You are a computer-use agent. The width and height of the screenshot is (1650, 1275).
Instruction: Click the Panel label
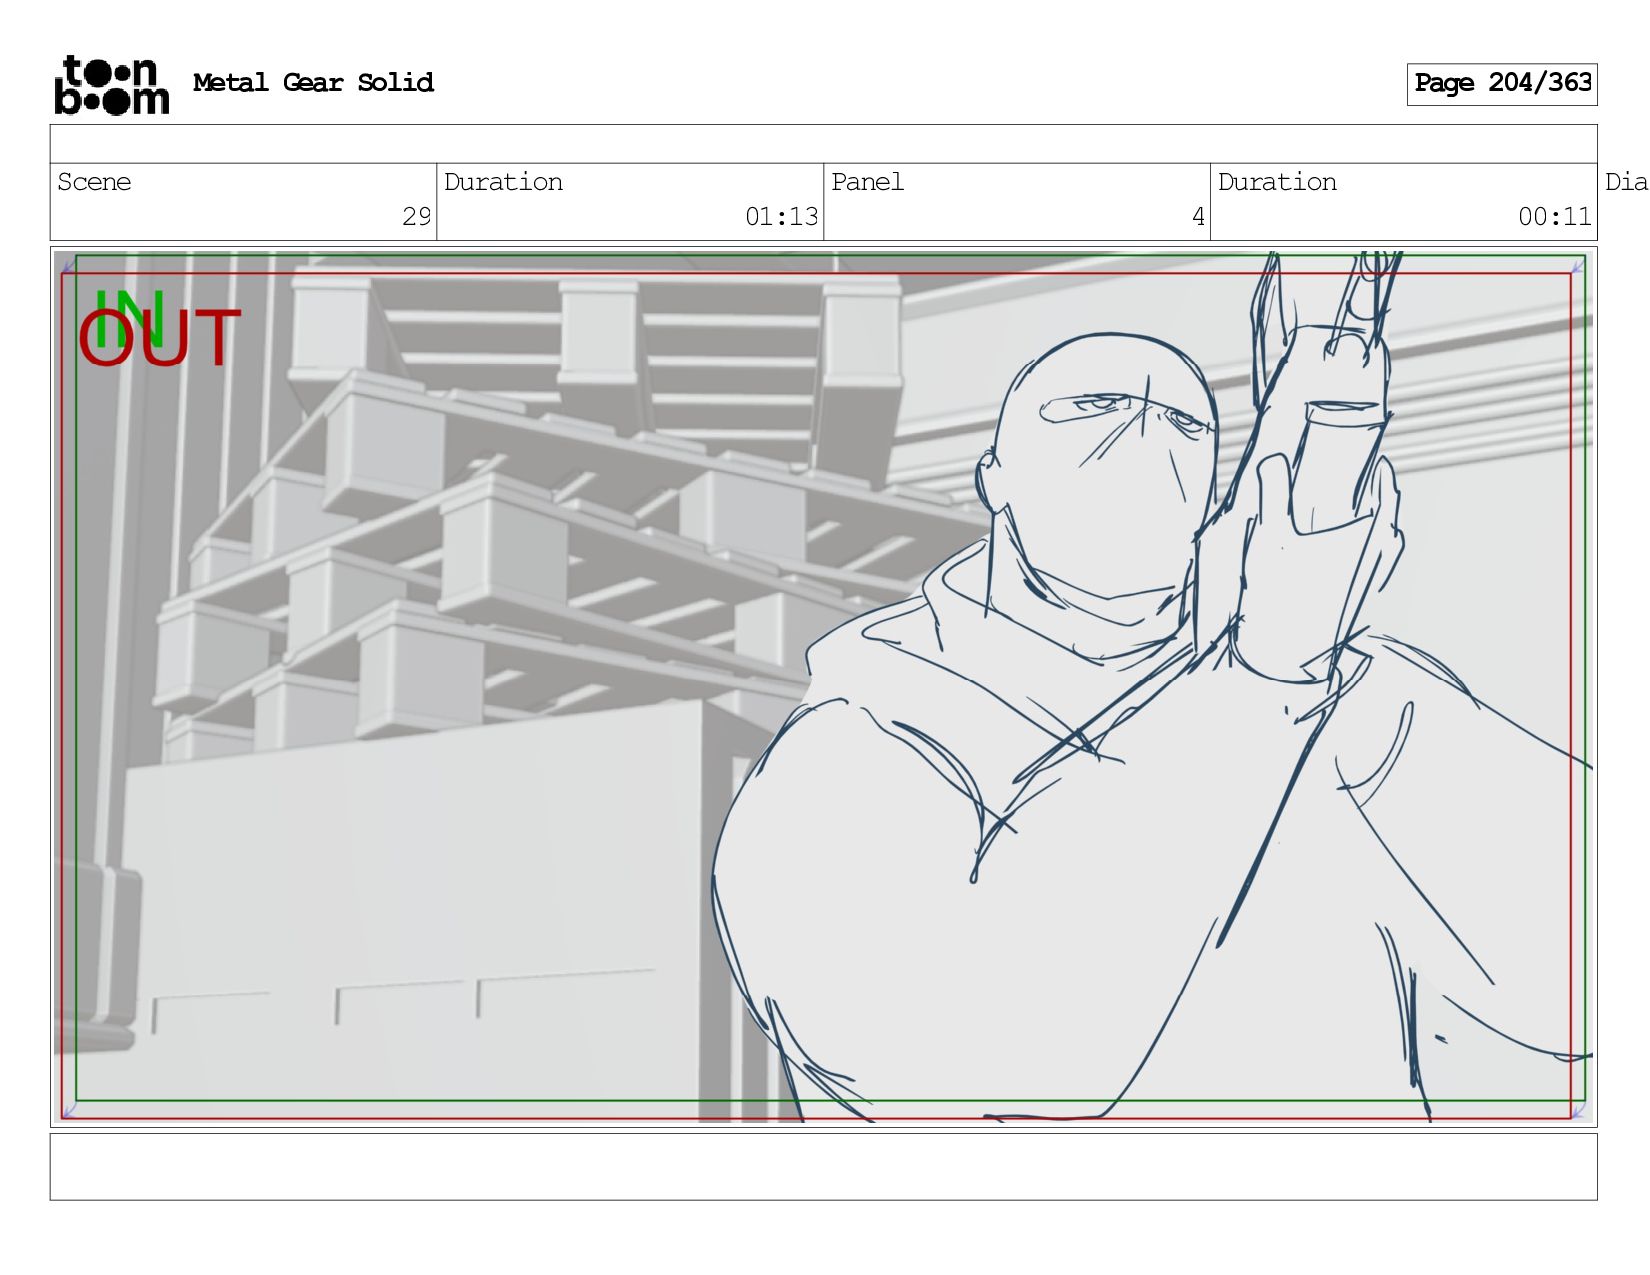point(867,182)
